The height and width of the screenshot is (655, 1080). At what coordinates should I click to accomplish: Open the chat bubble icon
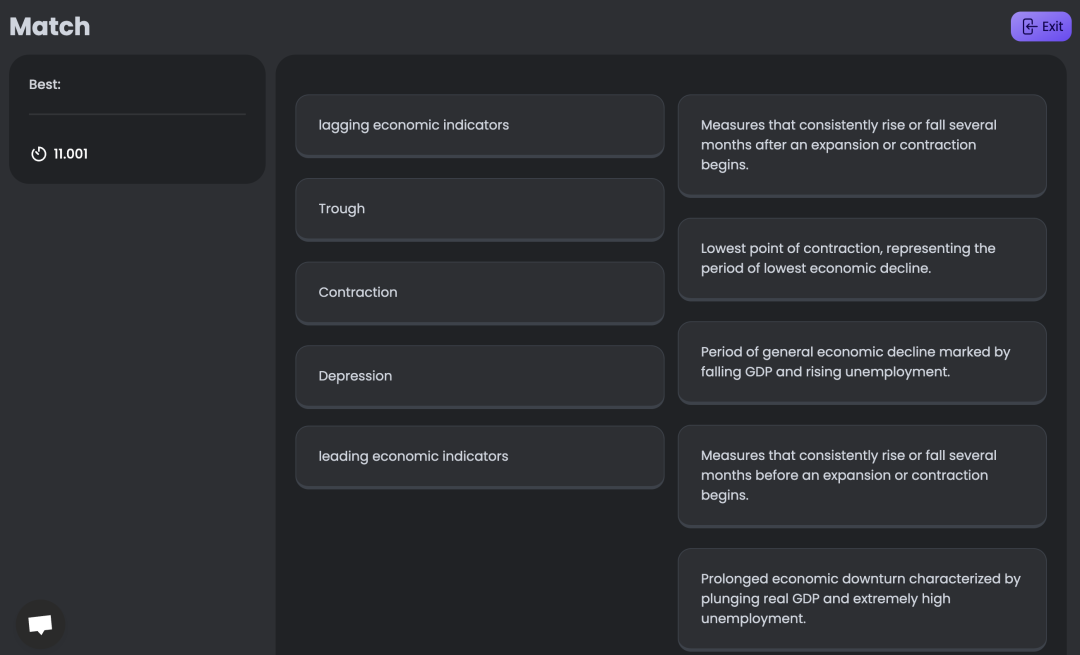pyautogui.click(x=40, y=624)
